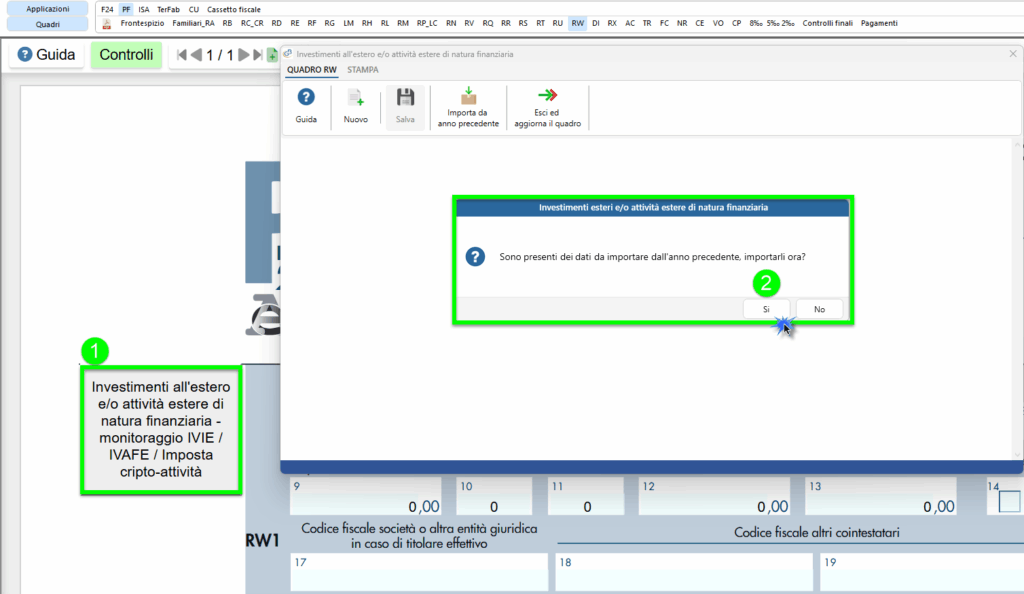Image resolution: width=1024 pixels, height=594 pixels.
Task: Open the Quadri menu button
Action: pos(48,24)
